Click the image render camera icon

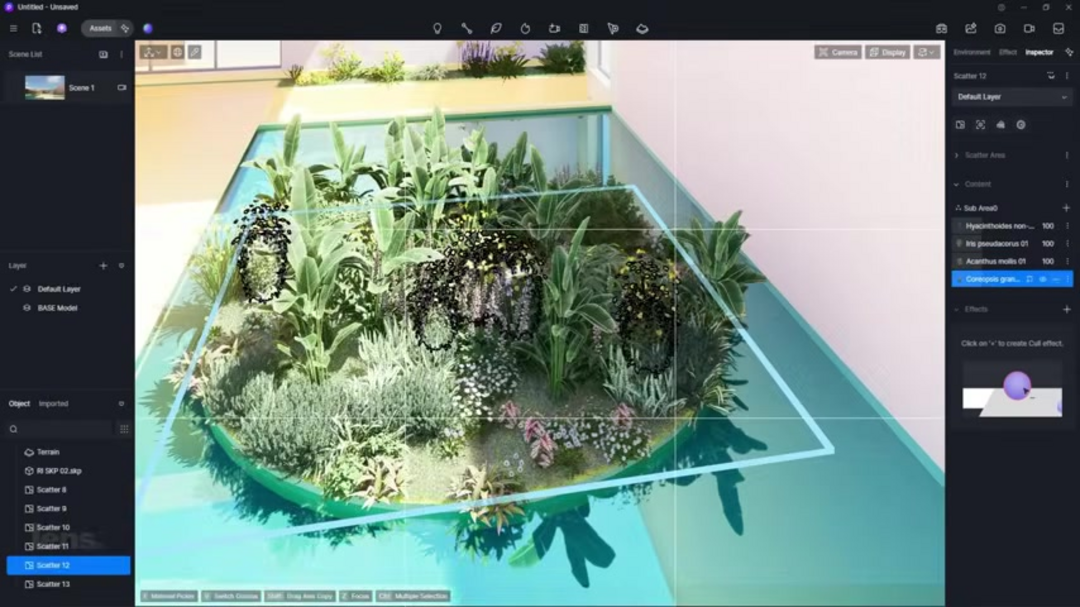coord(999,28)
